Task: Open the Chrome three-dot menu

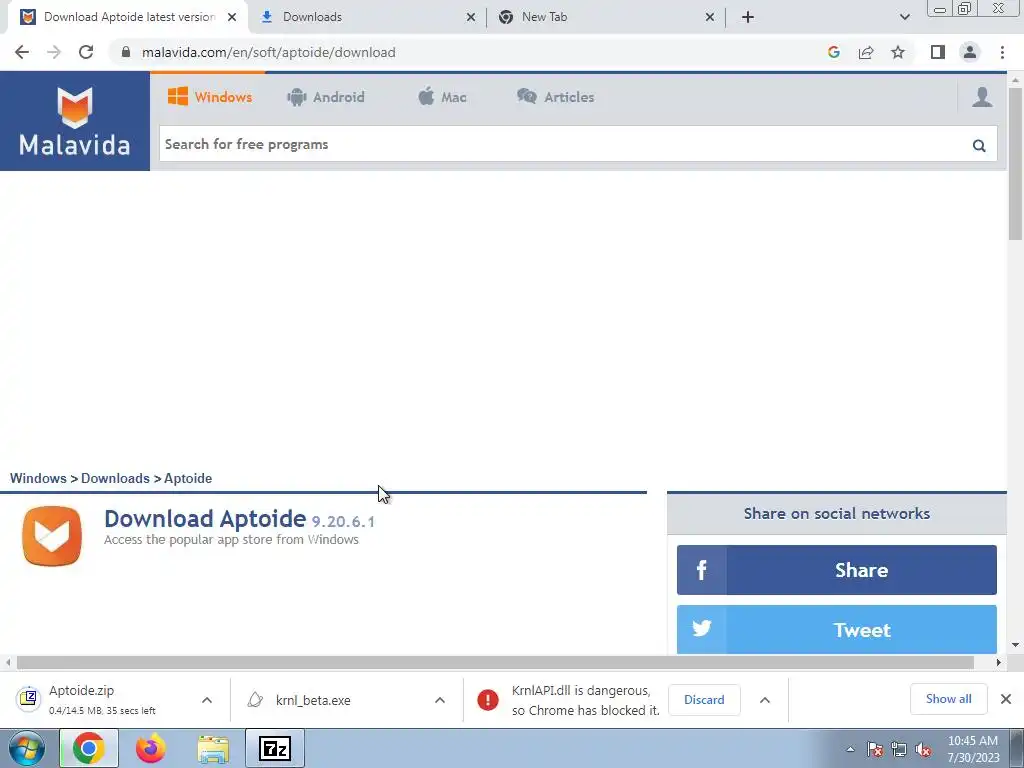Action: tap(1002, 52)
